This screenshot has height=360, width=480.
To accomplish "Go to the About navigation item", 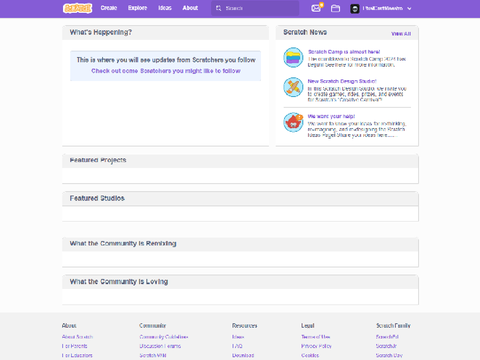I will pos(190,8).
